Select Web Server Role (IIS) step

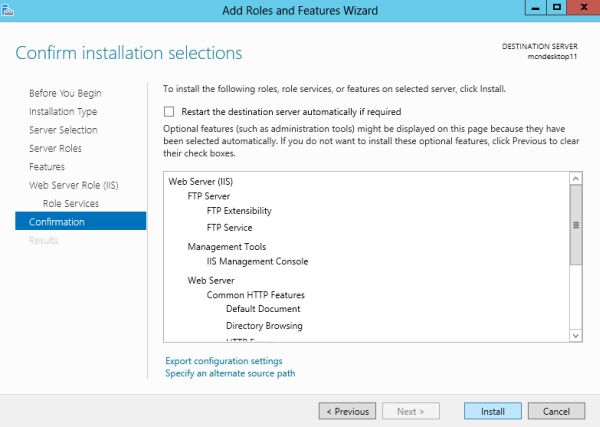tap(74, 185)
